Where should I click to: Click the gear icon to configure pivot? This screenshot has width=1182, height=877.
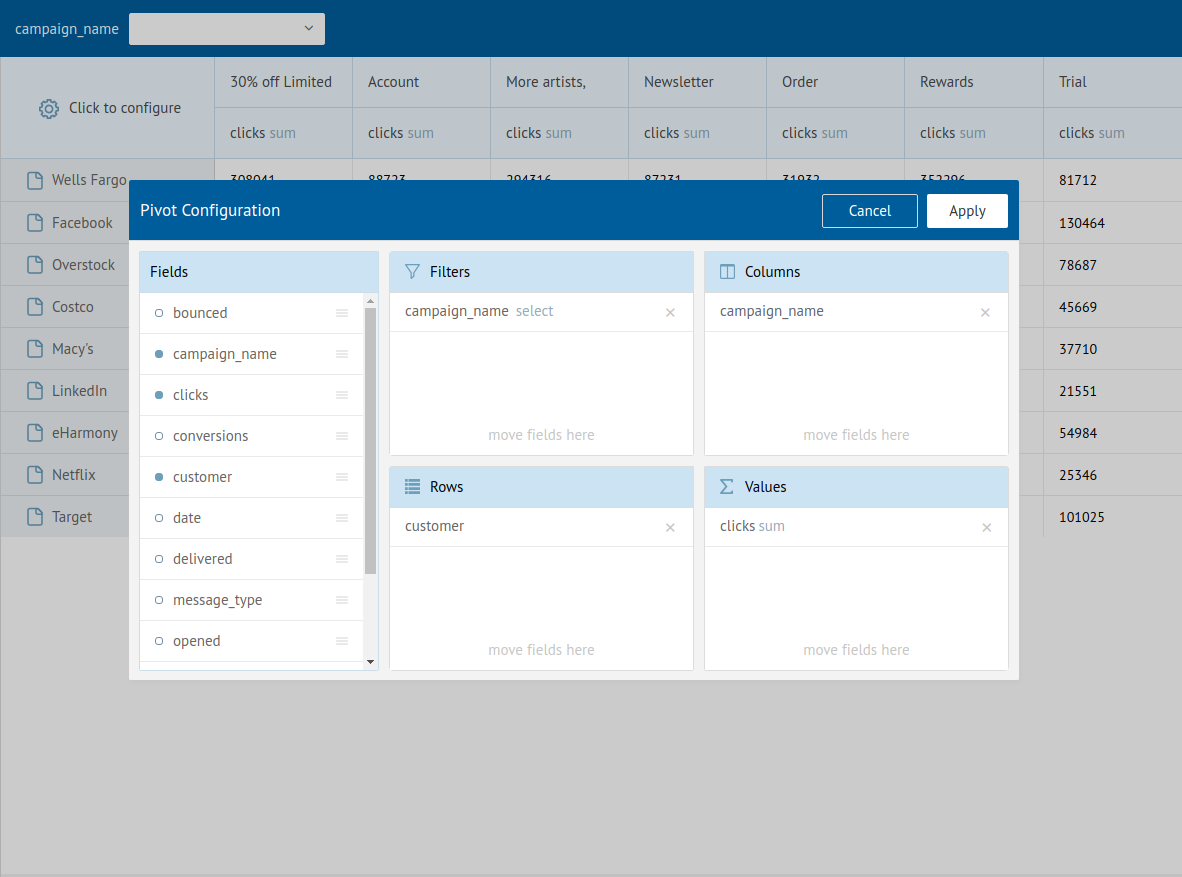[48, 108]
